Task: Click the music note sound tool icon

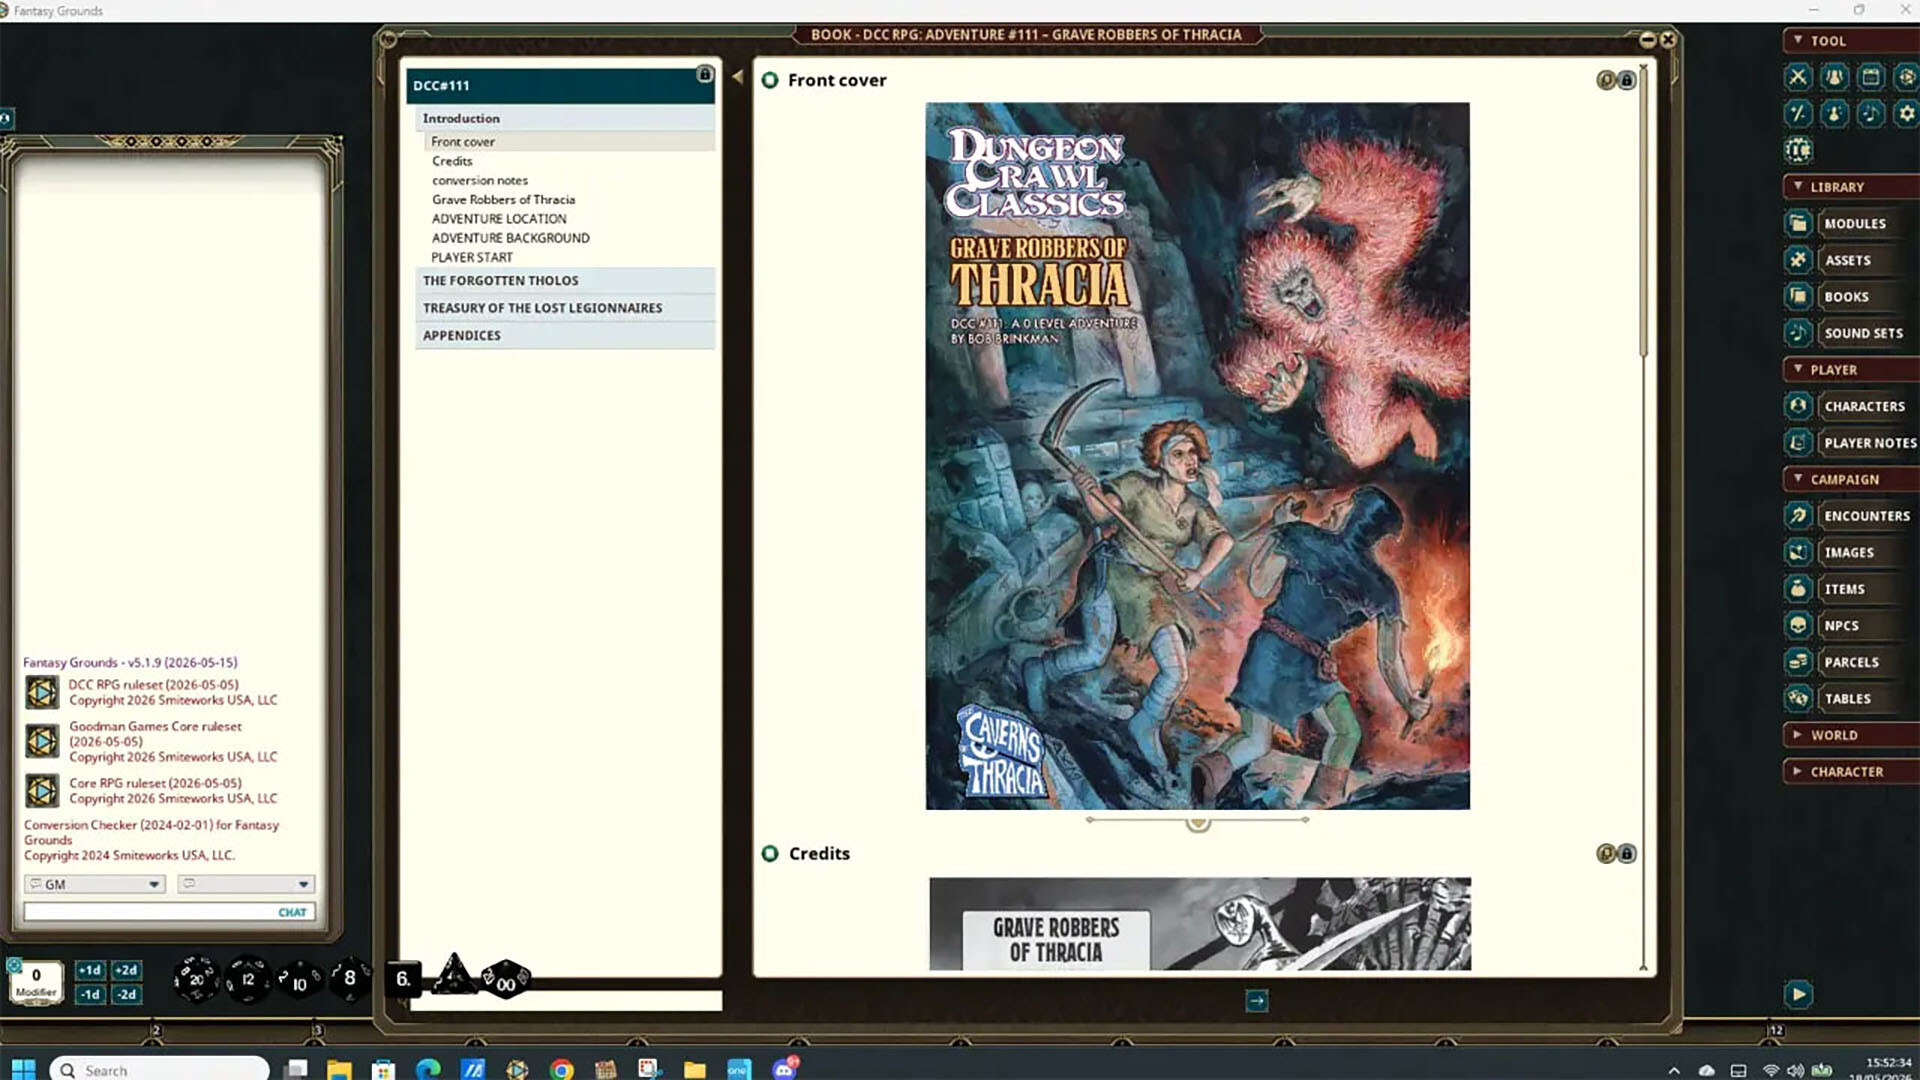Action: tap(1870, 113)
